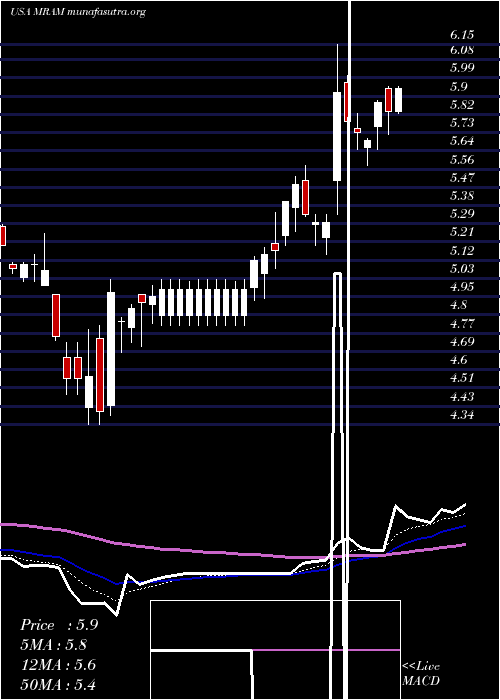500x700 pixels.
Task: Click the 5.82 price axis label
Action: pyautogui.click(x=462, y=104)
